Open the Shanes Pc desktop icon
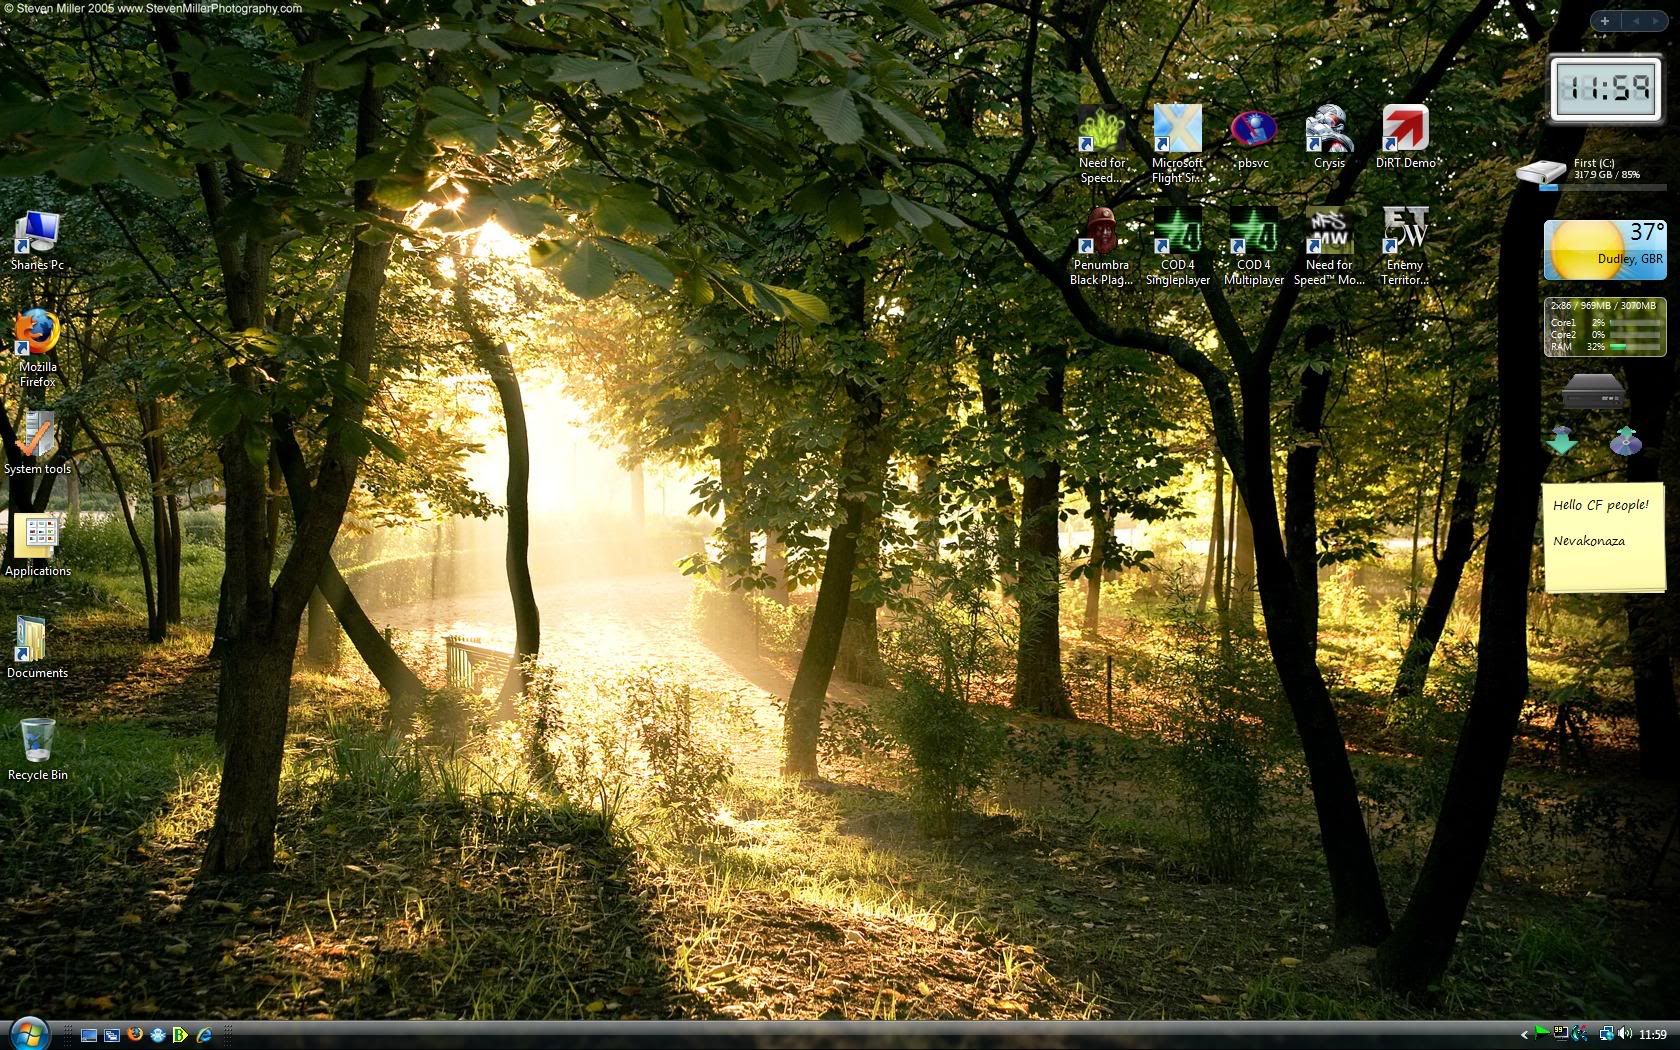Screen dimensions: 1680x1050 (x=37, y=240)
